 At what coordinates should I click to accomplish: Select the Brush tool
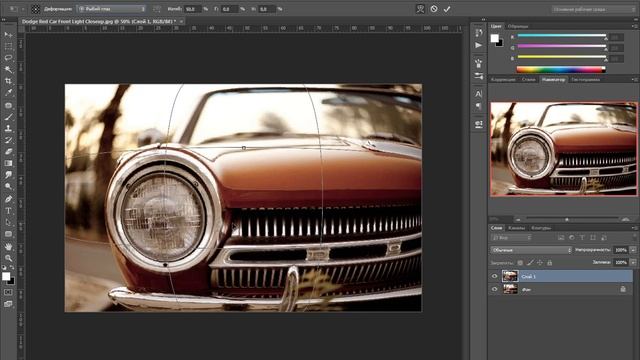(x=8, y=117)
